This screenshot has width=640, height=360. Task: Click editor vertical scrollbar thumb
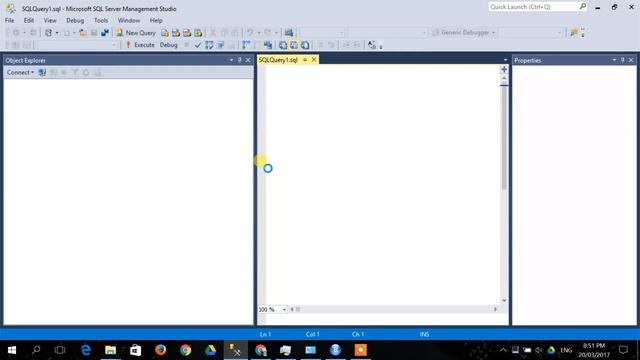tap(504, 138)
